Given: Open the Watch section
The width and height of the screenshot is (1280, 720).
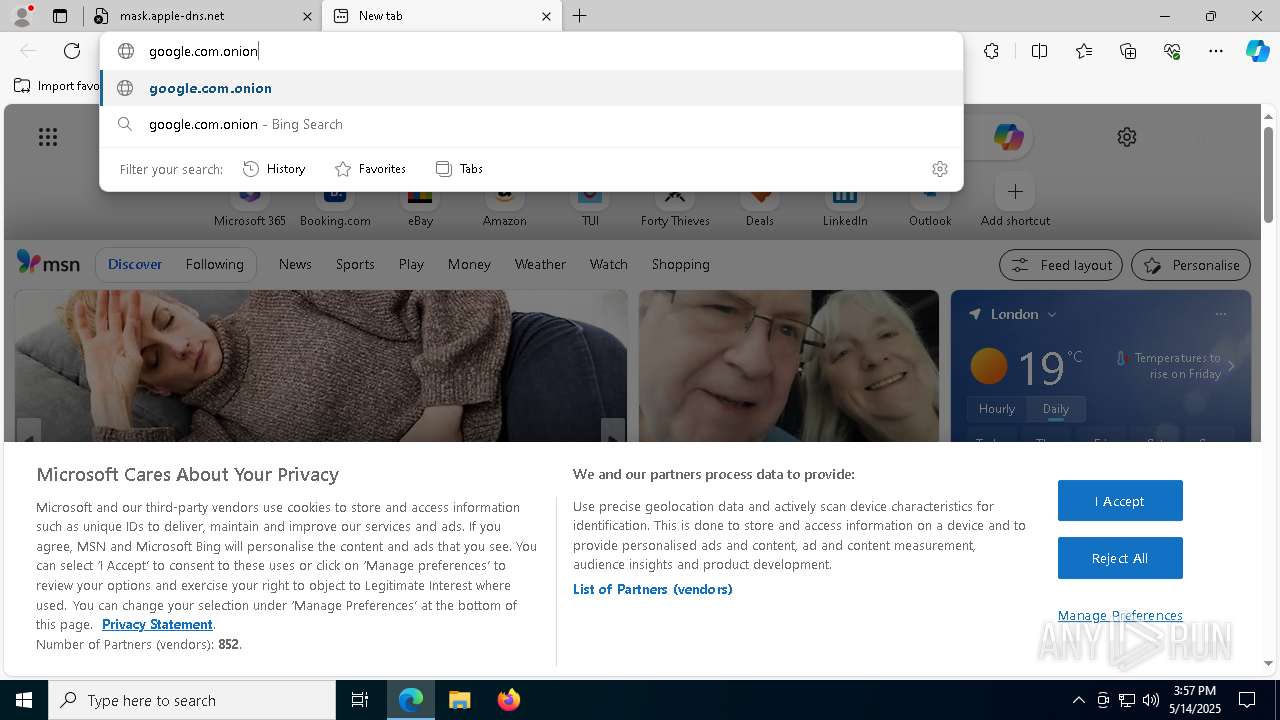Looking at the screenshot, I should (609, 264).
